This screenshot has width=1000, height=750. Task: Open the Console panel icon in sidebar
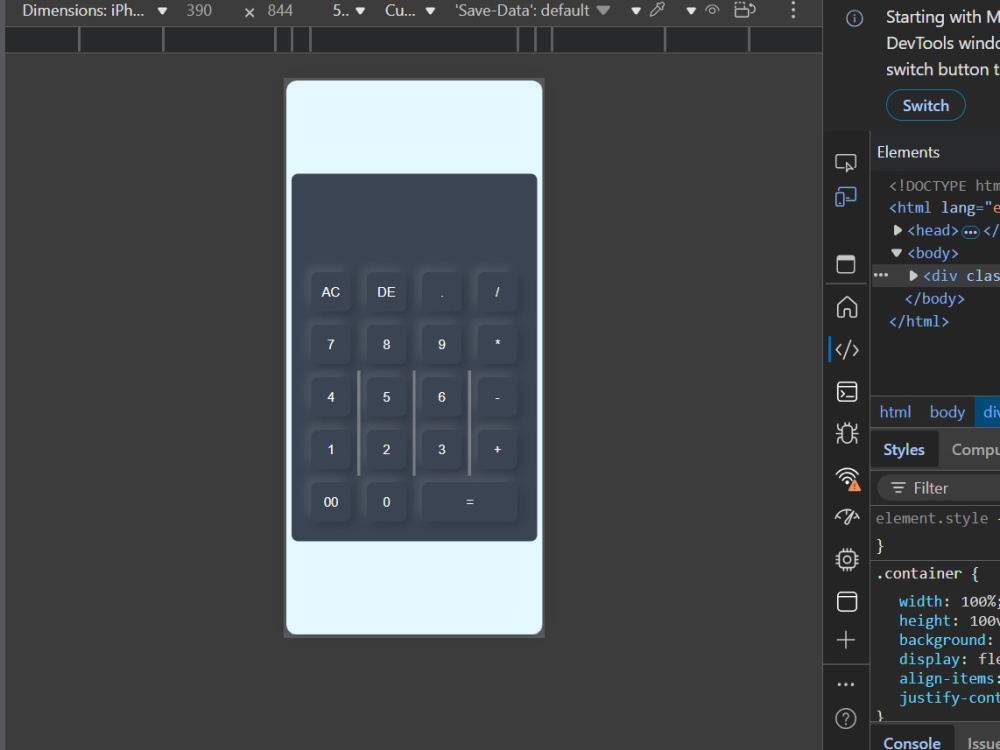(846, 392)
